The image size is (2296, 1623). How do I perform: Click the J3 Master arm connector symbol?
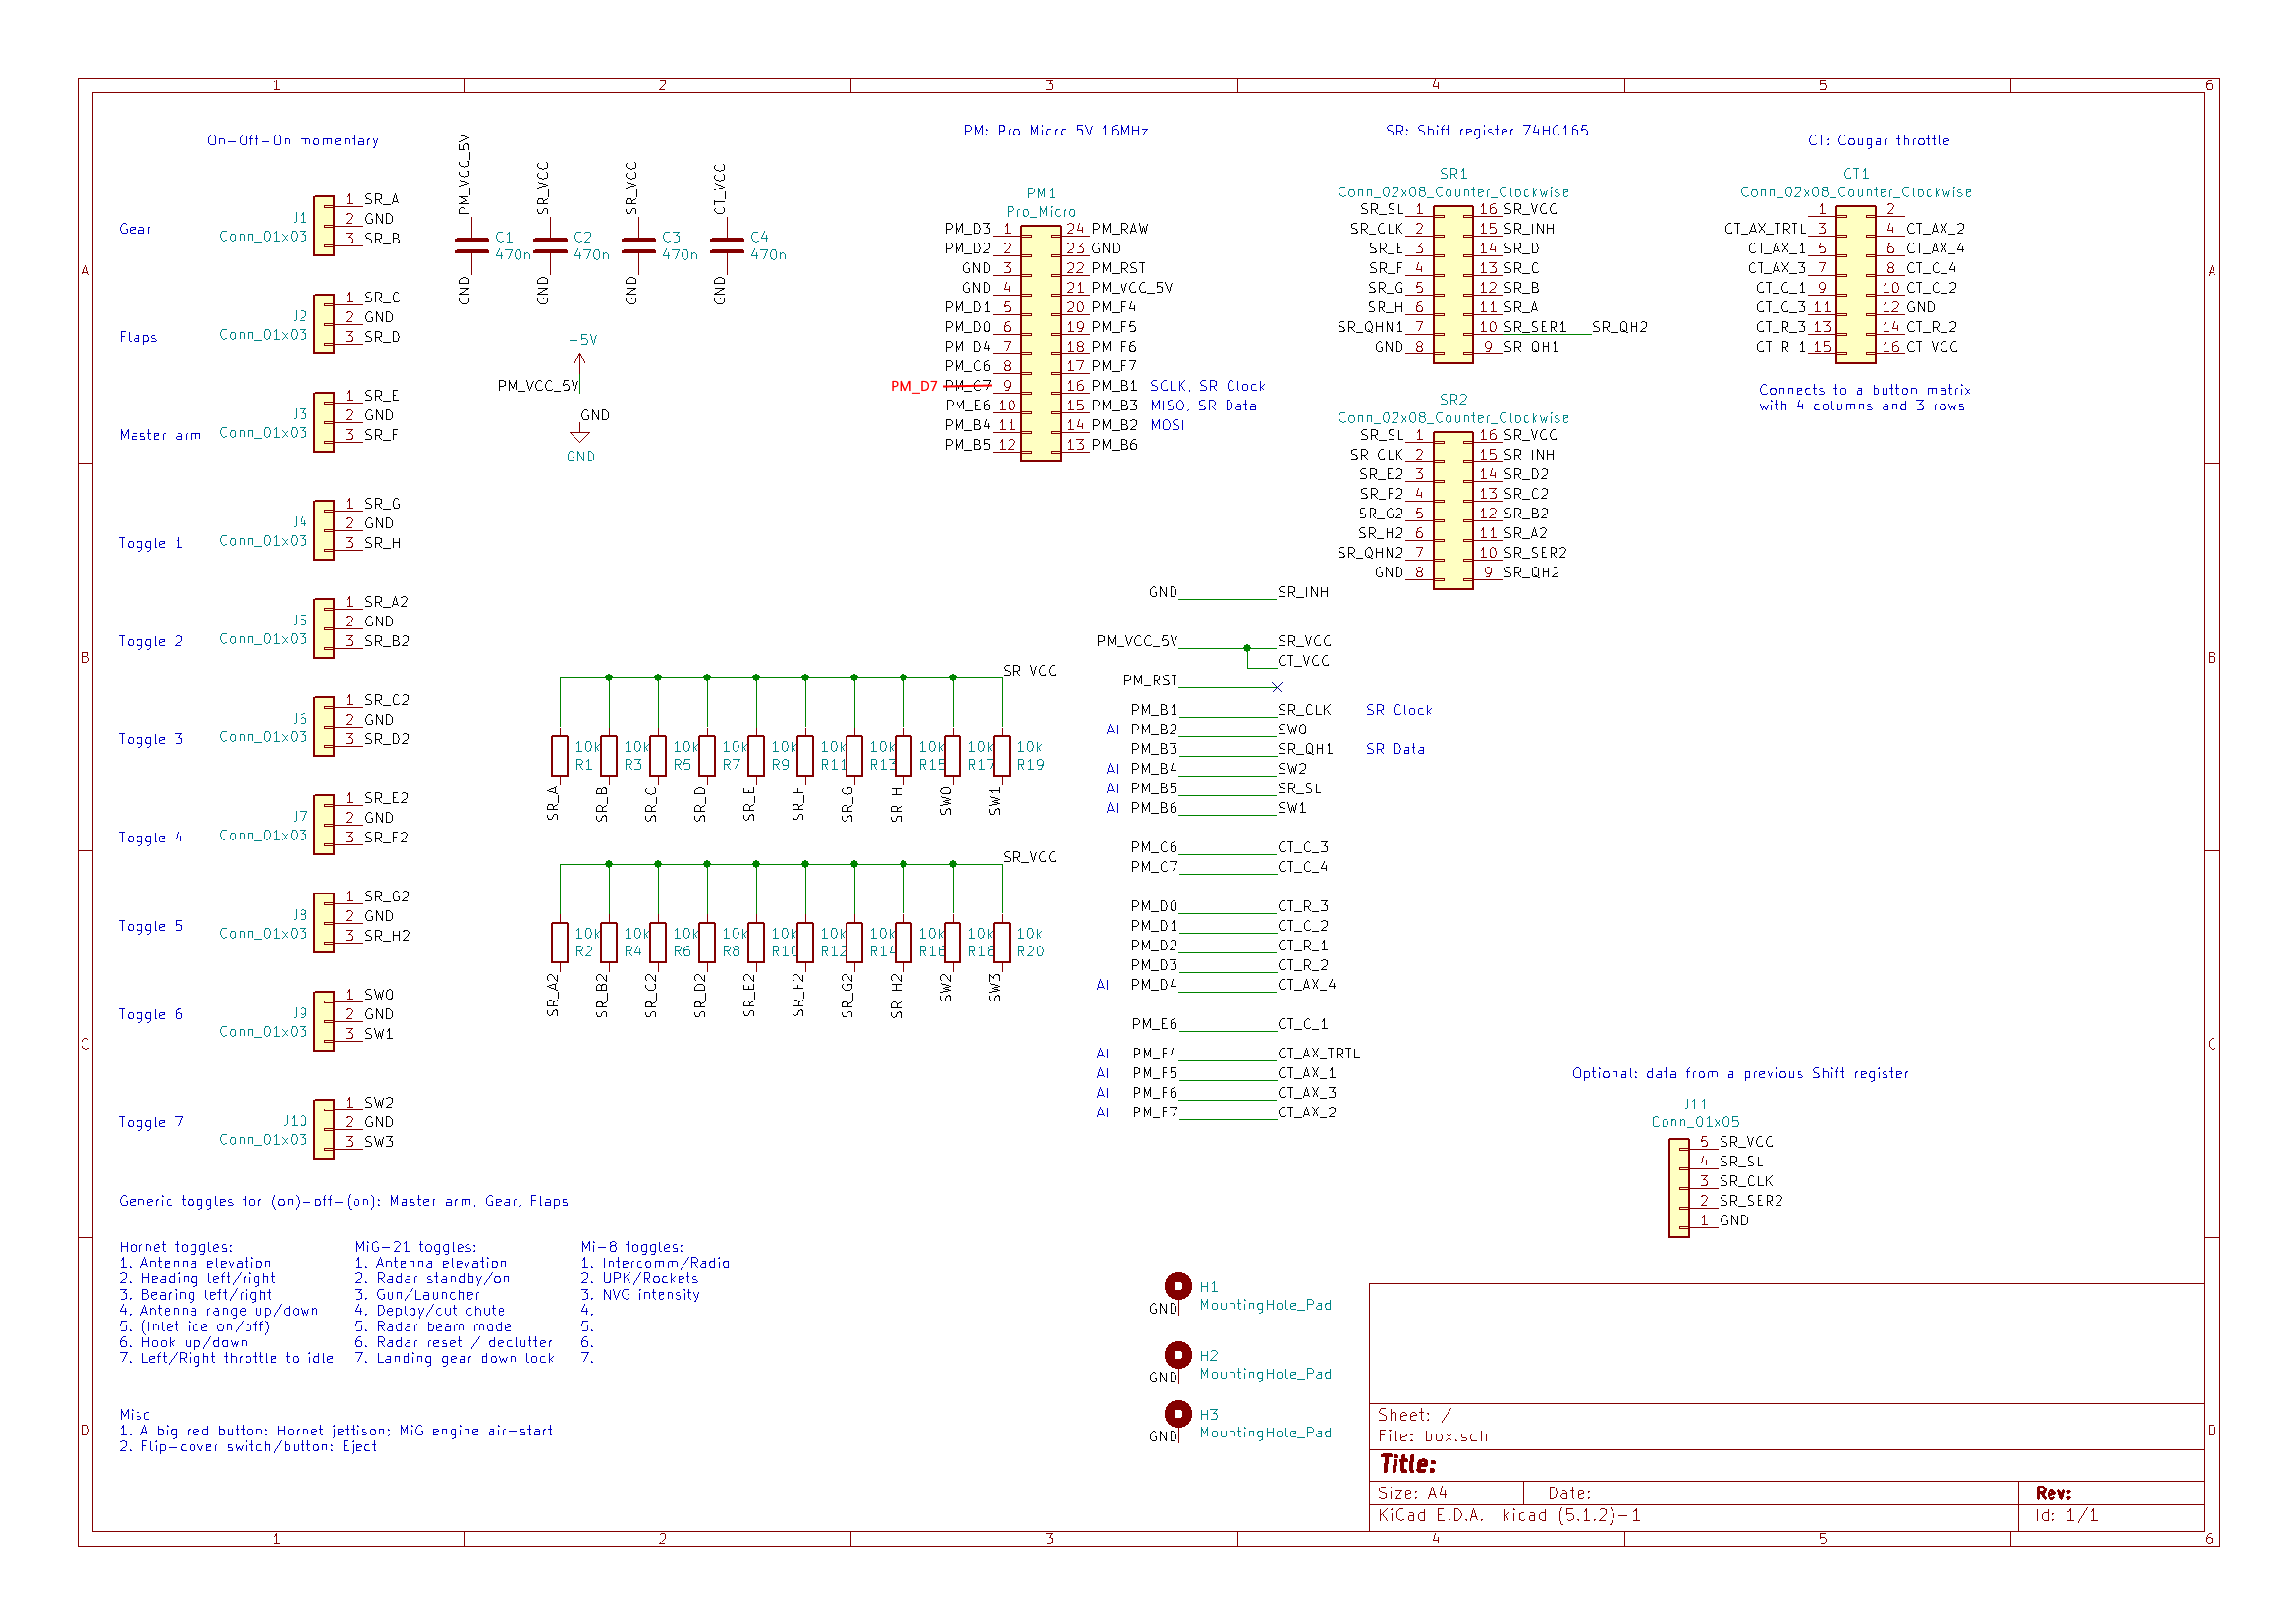coord(324,422)
